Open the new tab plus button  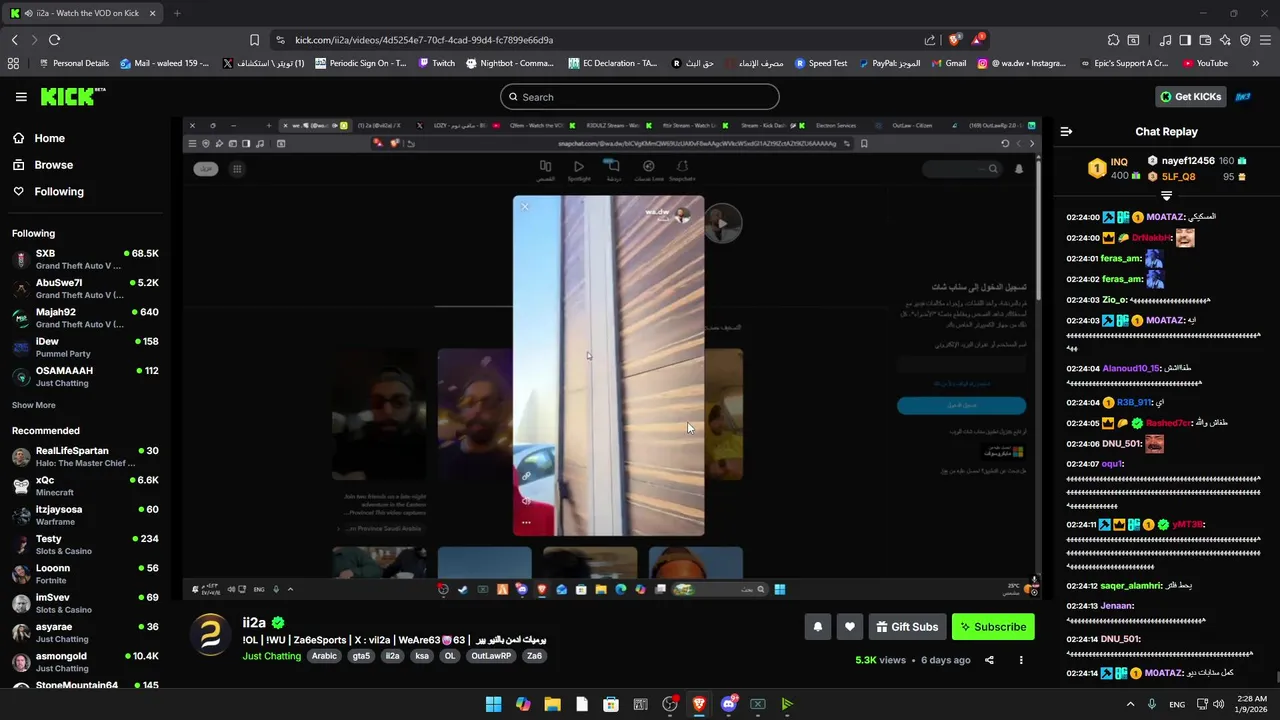(x=177, y=13)
